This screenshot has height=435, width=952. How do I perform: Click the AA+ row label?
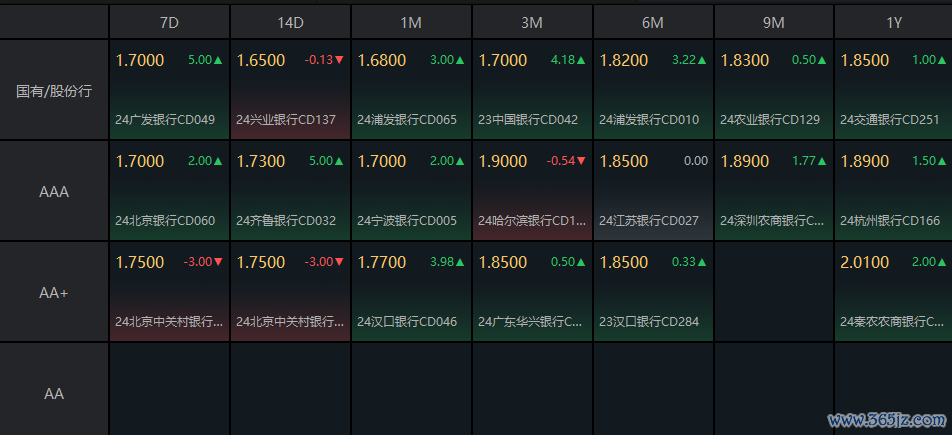click(x=54, y=292)
